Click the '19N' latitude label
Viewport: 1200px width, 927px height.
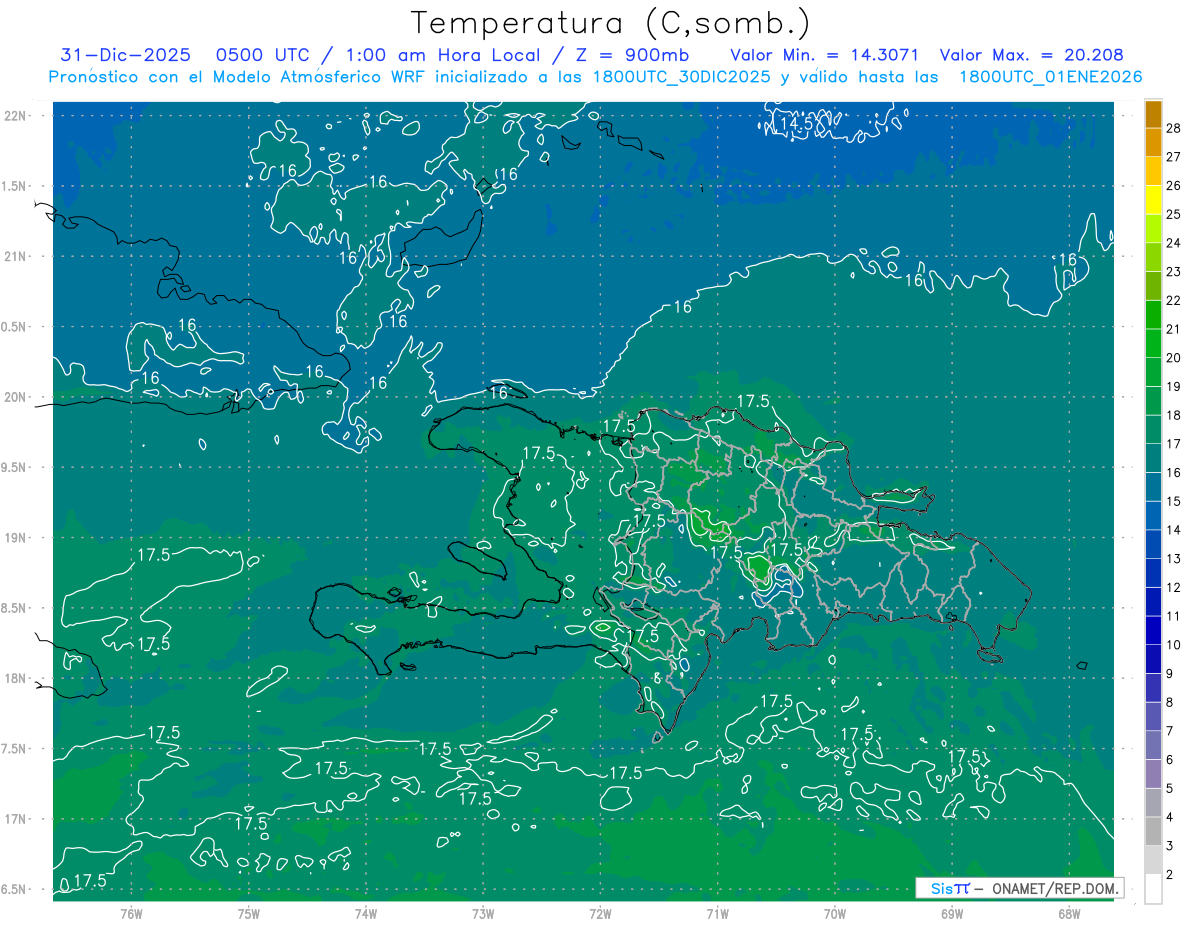pos(16,537)
